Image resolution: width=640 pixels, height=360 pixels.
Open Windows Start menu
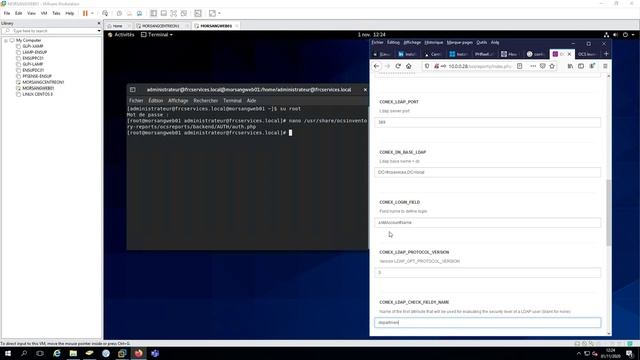click(8, 353)
